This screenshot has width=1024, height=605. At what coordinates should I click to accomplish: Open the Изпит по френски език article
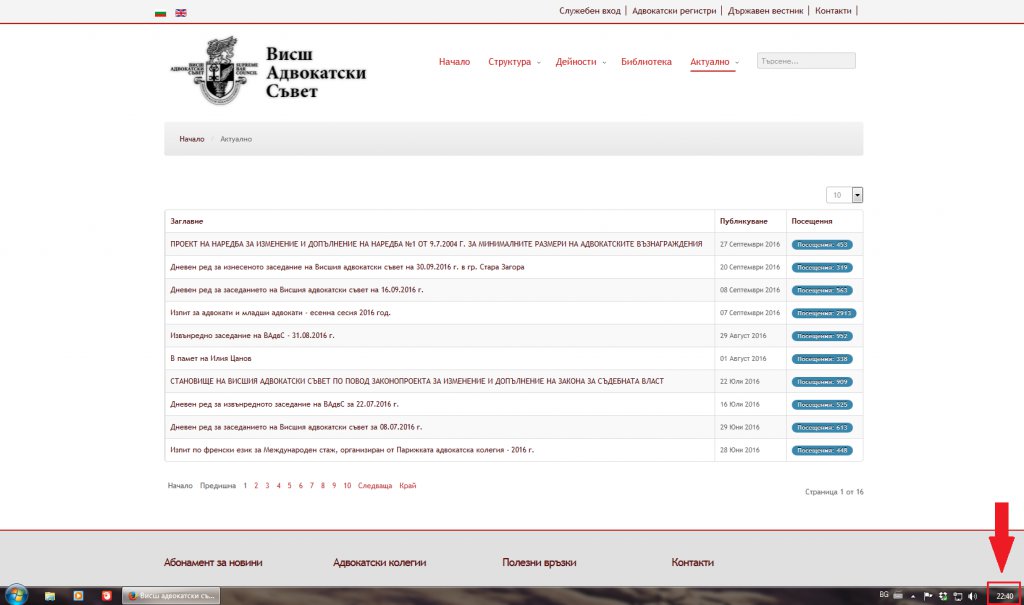(351, 450)
